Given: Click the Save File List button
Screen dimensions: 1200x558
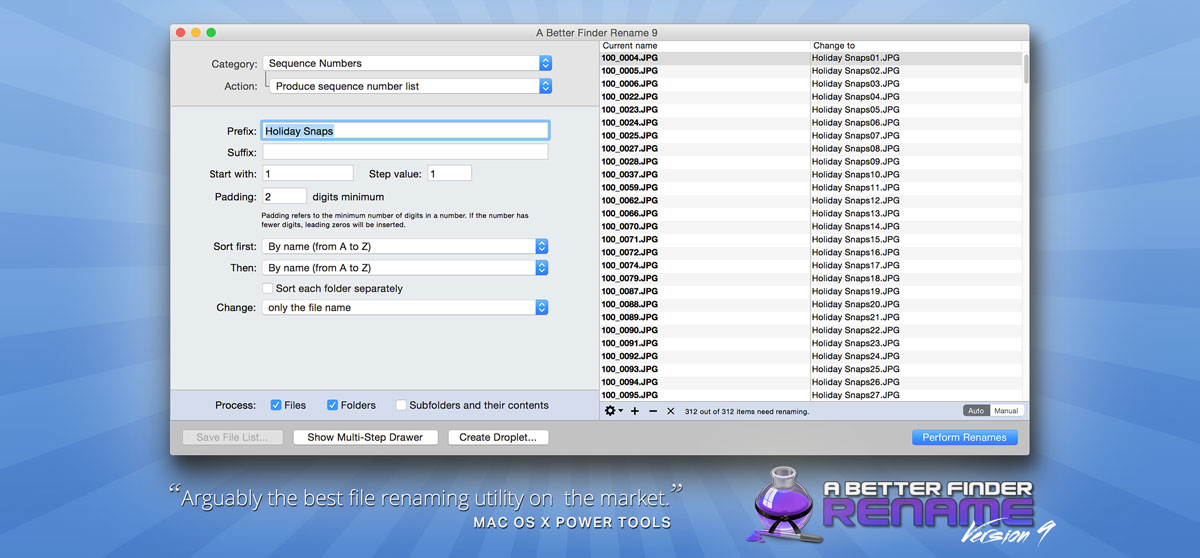Looking at the screenshot, I should 233,437.
